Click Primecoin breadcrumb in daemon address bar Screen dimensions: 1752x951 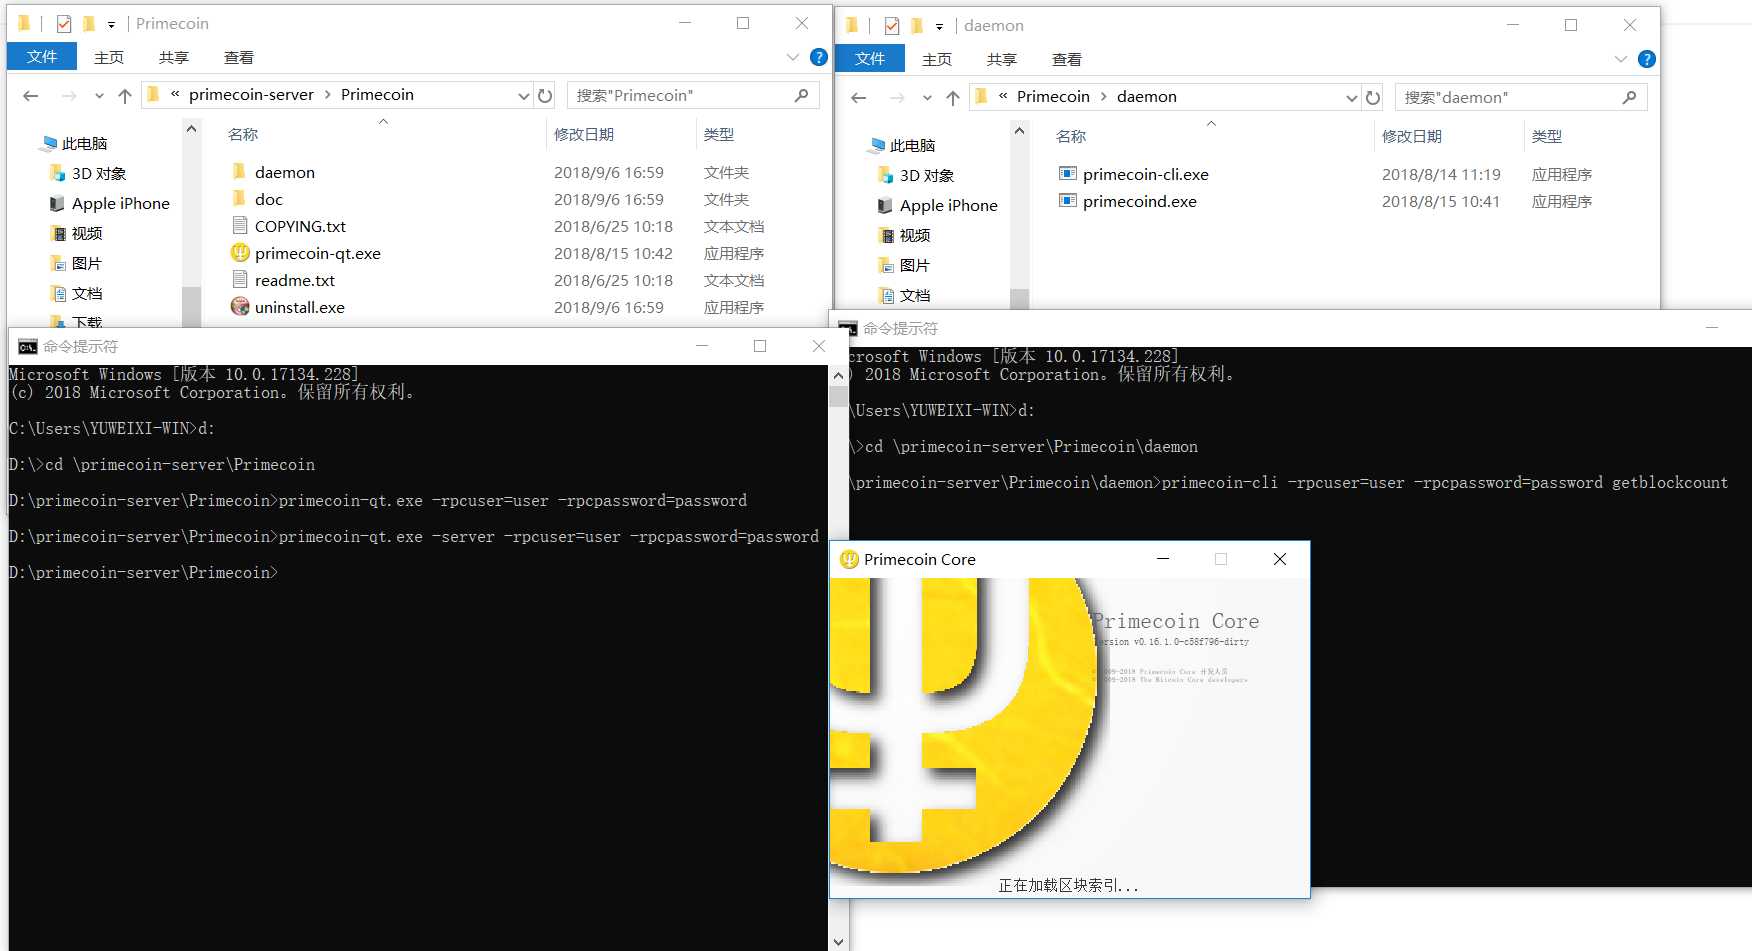pyautogui.click(x=1053, y=96)
